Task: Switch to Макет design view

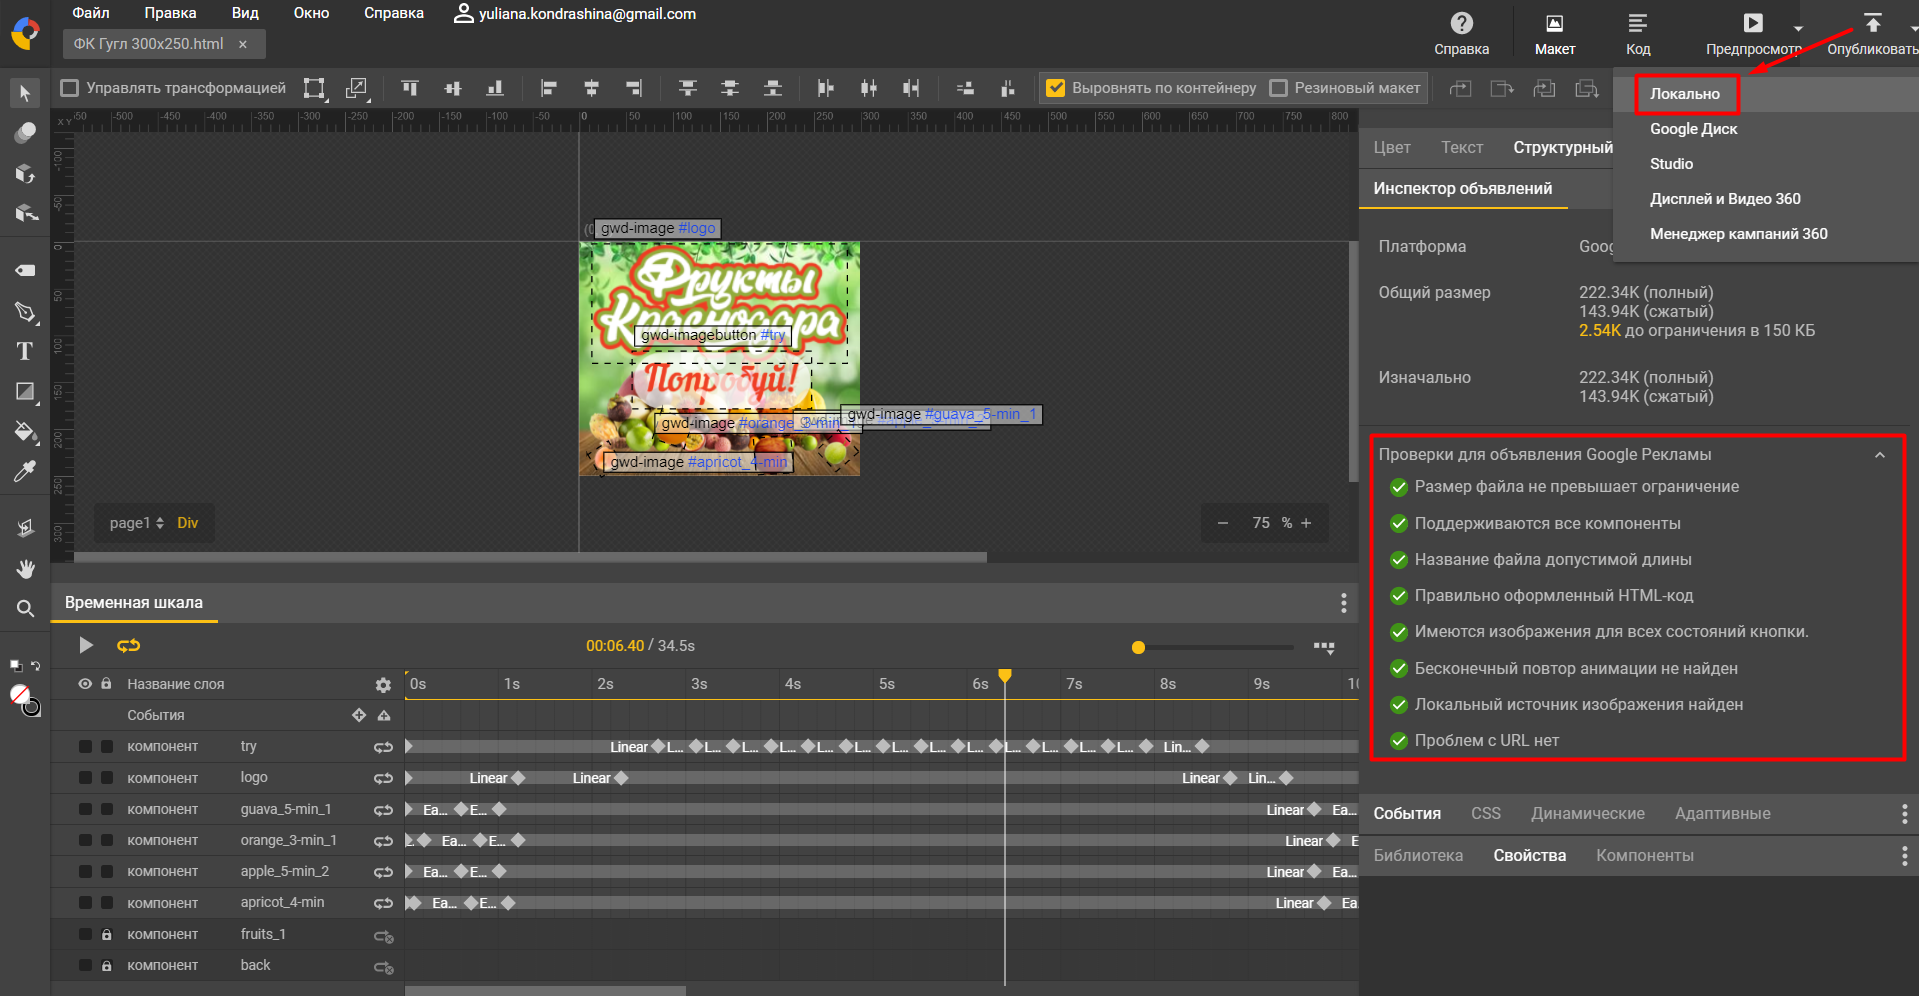Action: (x=1554, y=33)
